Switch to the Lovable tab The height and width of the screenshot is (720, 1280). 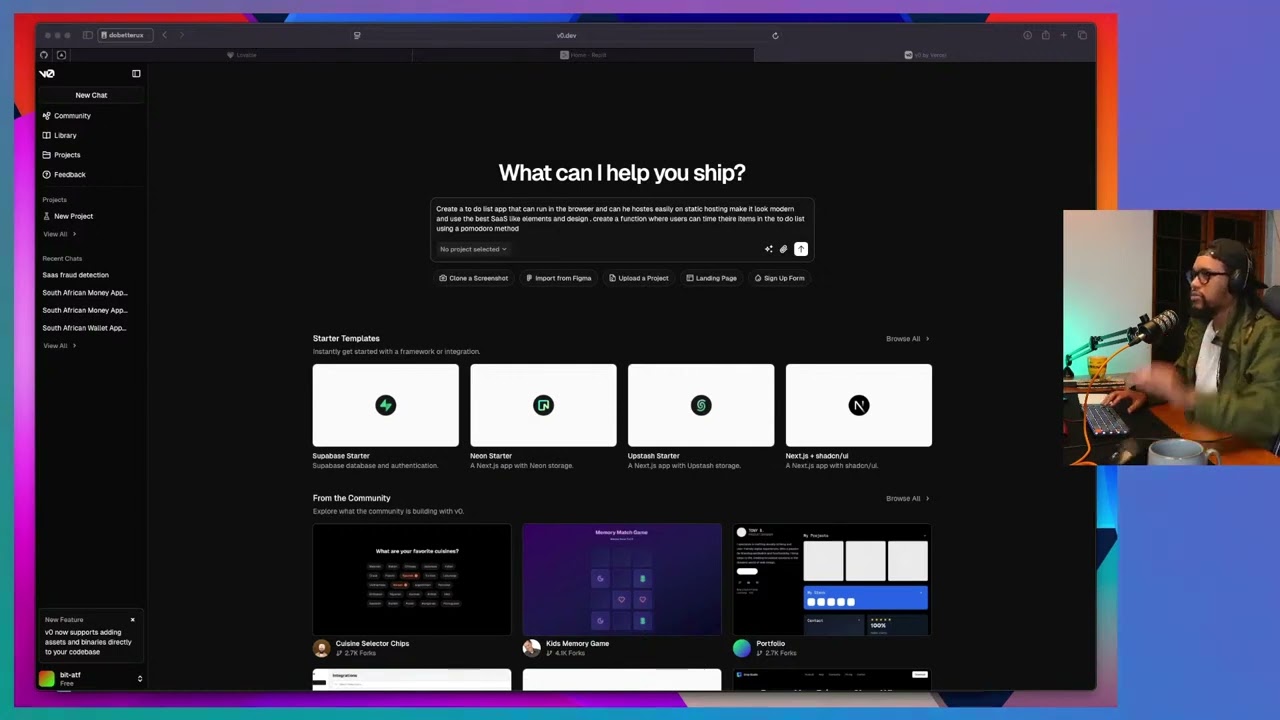tap(242, 55)
